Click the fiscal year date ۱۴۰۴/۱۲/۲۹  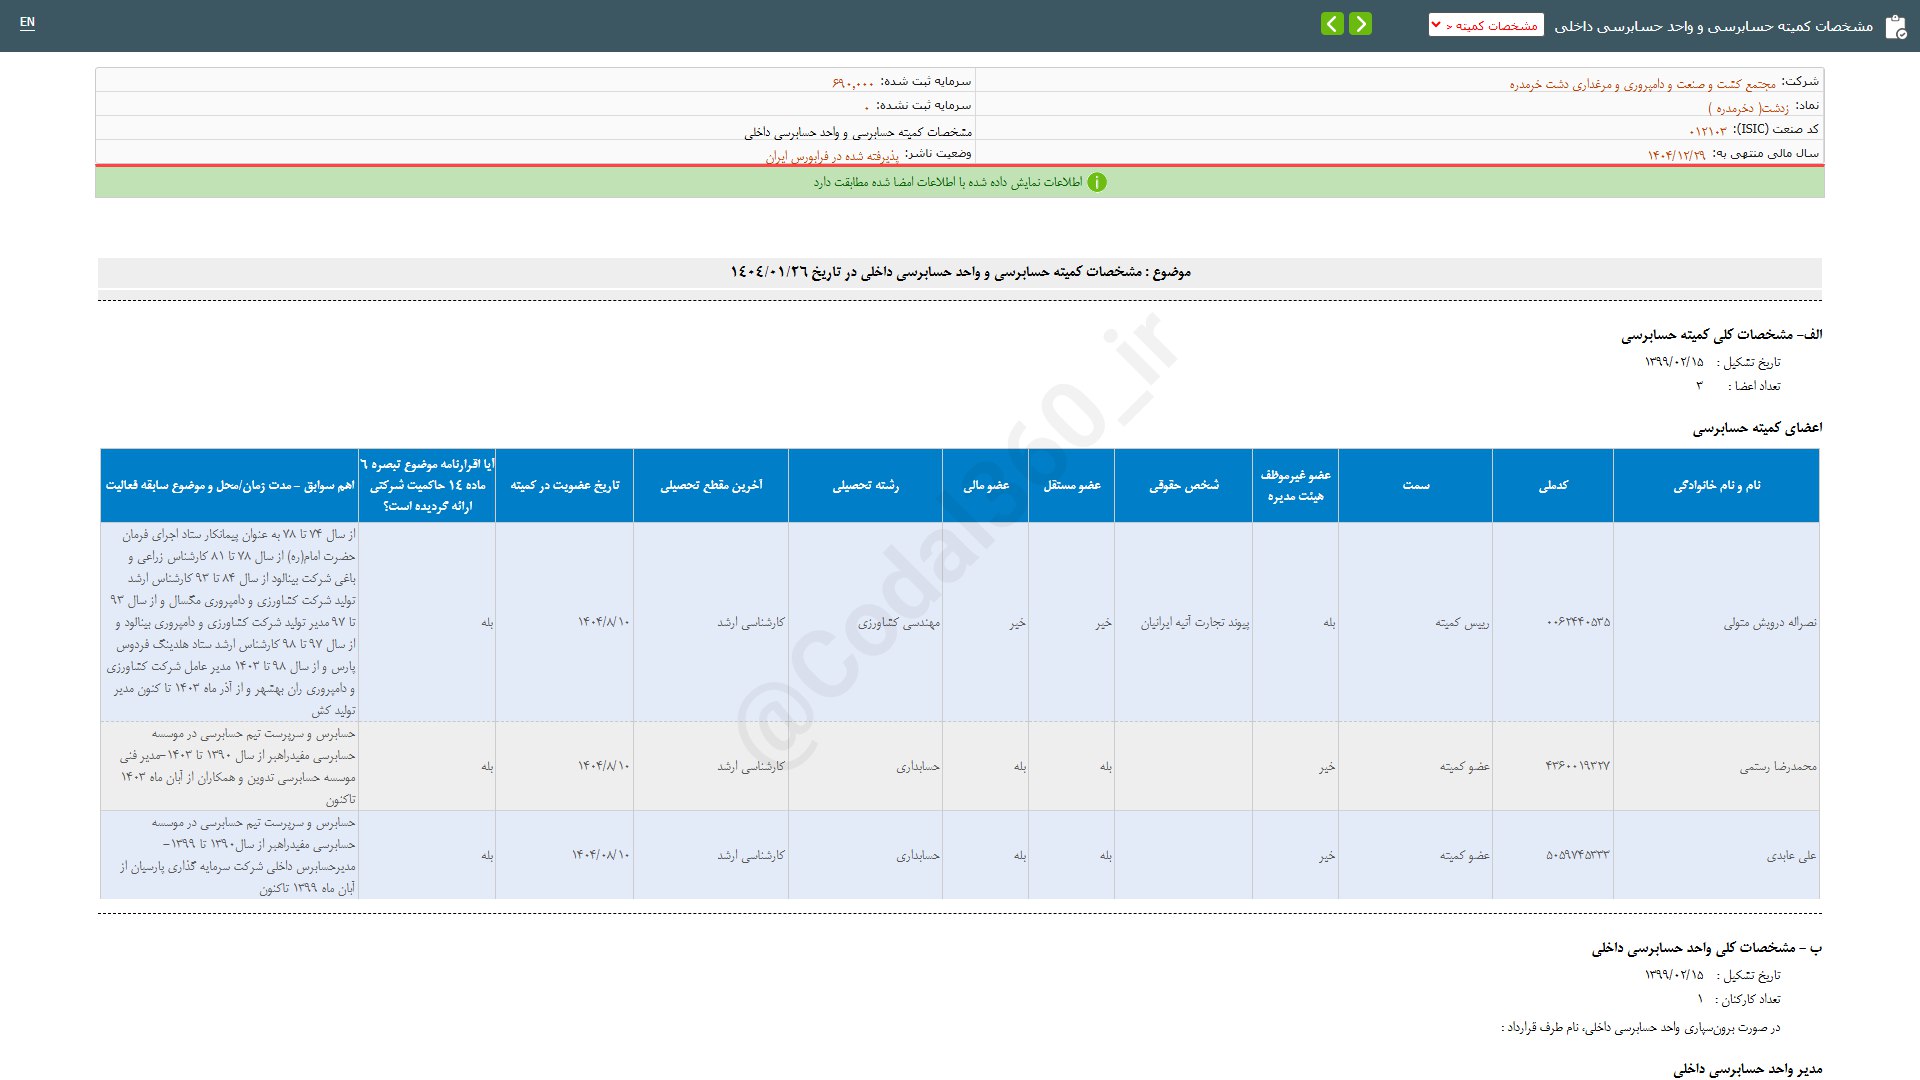tap(1676, 155)
